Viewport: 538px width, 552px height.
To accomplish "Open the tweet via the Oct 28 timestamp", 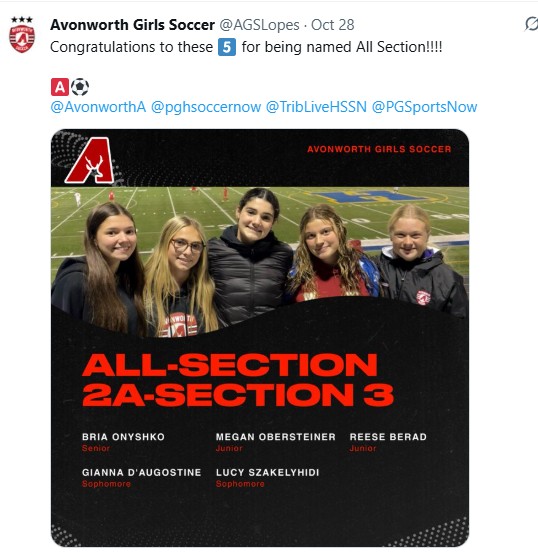I will [x=332, y=25].
